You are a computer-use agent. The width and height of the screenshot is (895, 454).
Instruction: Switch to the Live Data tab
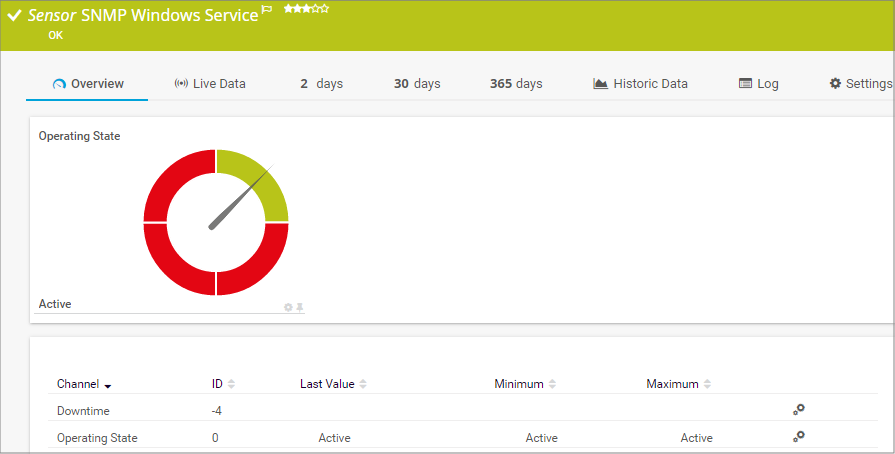coord(210,84)
